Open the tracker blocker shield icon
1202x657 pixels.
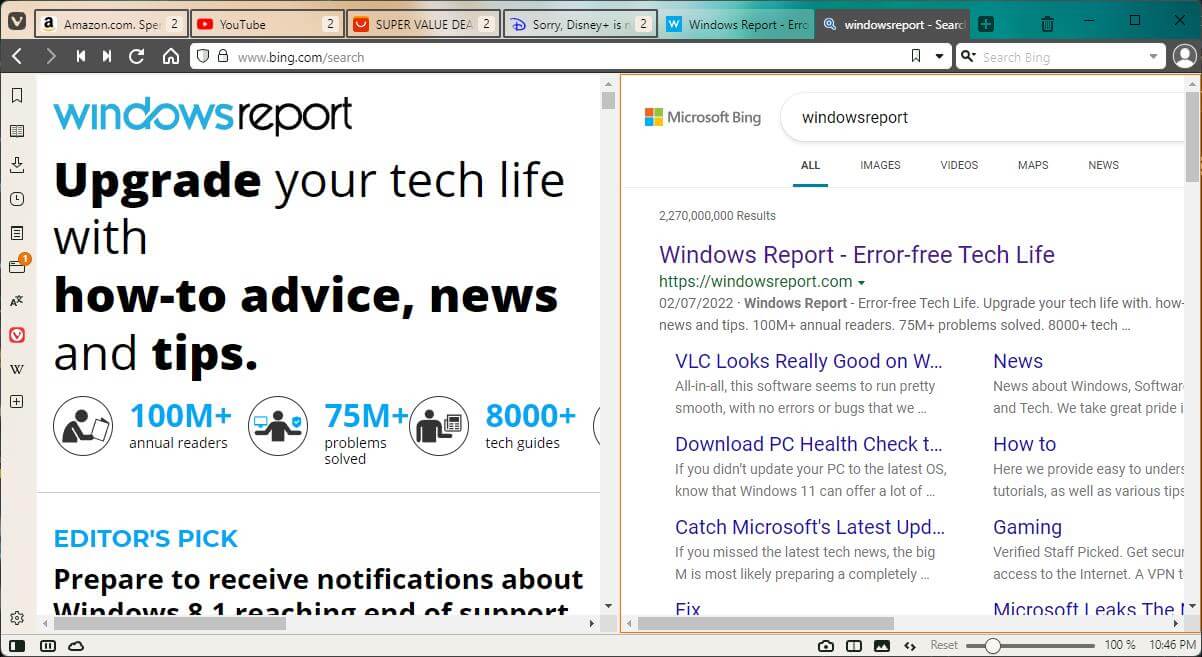coord(203,57)
